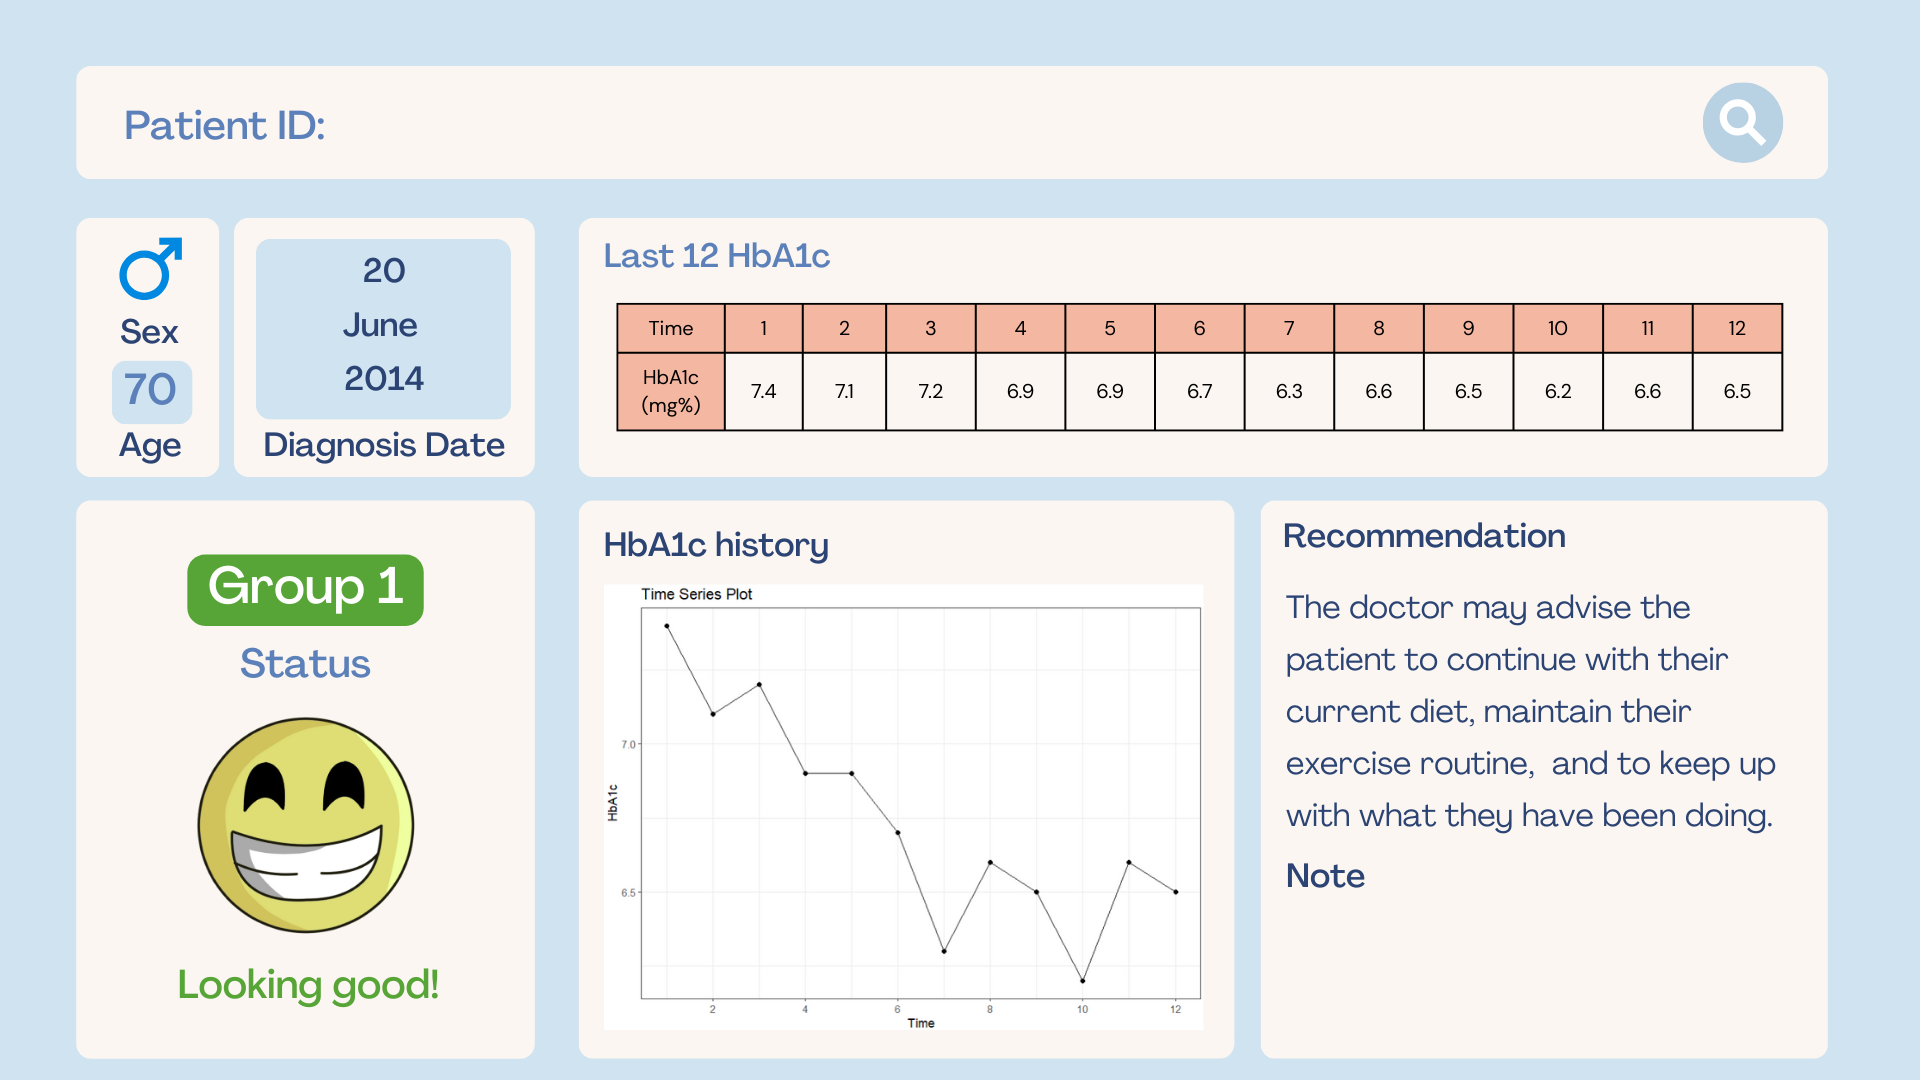Click the magnifying glass search icon

tap(1742, 123)
